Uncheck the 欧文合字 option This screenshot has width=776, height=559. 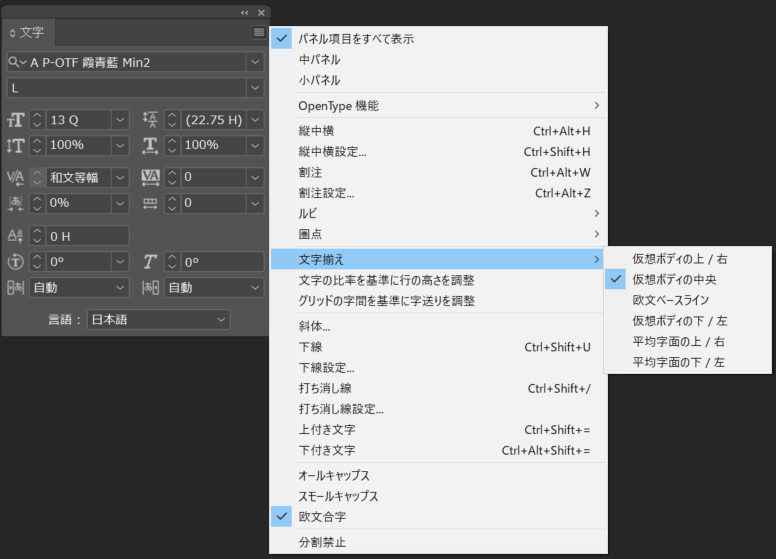324,516
